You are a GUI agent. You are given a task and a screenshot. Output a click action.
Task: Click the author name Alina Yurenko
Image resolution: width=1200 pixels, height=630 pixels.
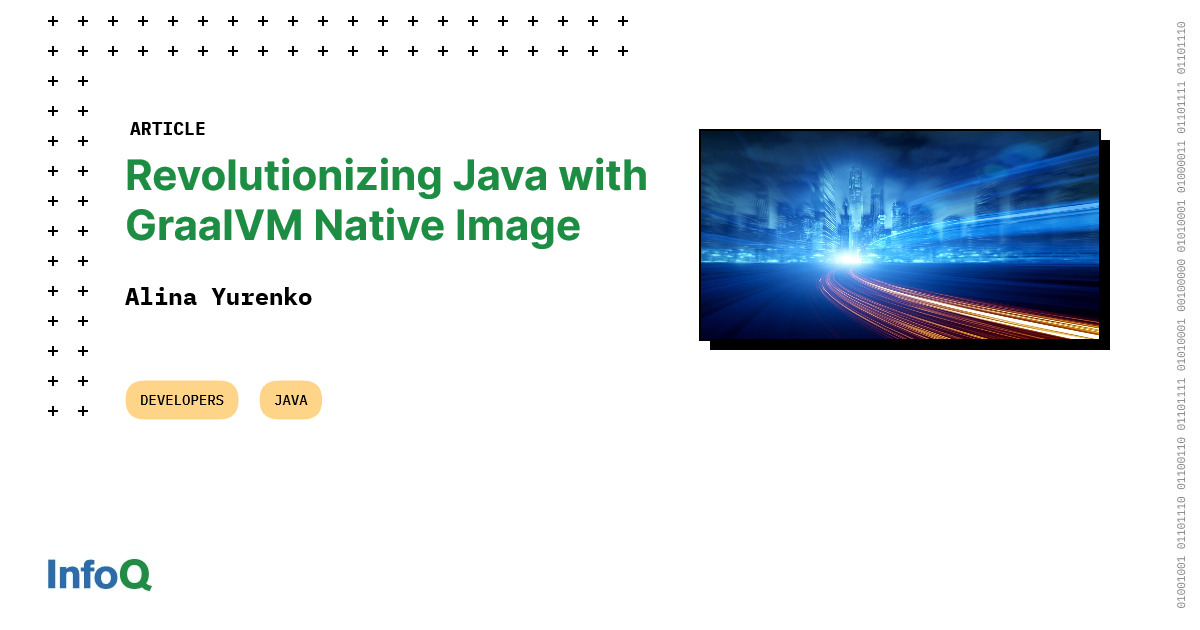coord(218,297)
